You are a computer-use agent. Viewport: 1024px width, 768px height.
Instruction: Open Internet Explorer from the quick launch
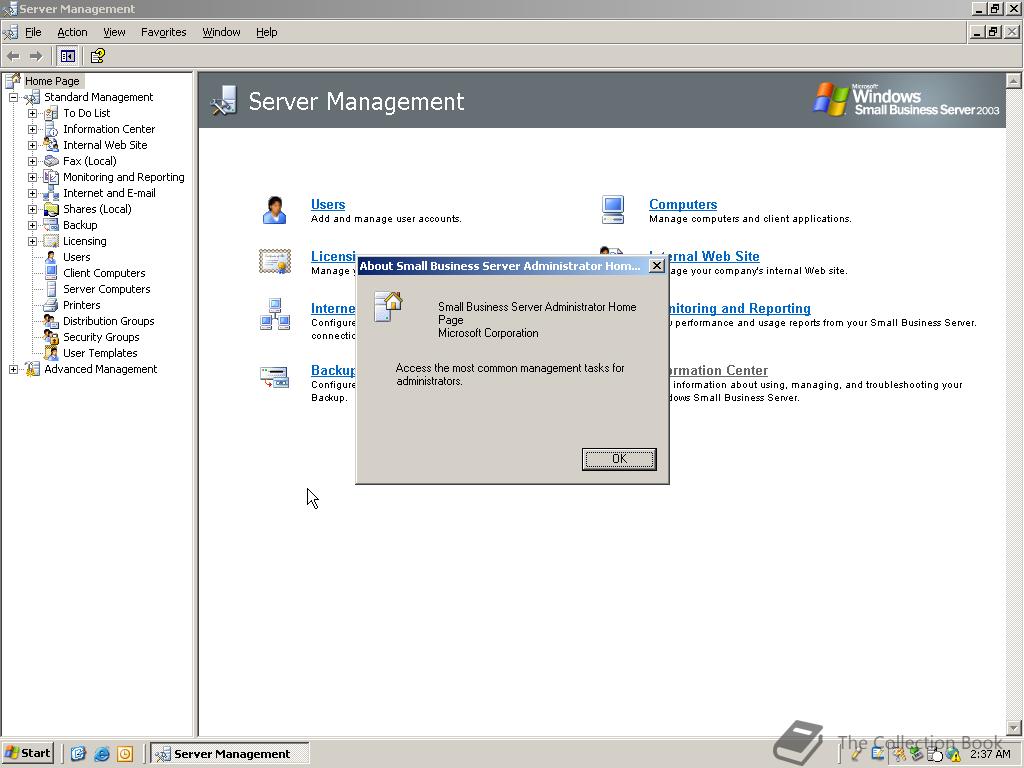click(101, 754)
